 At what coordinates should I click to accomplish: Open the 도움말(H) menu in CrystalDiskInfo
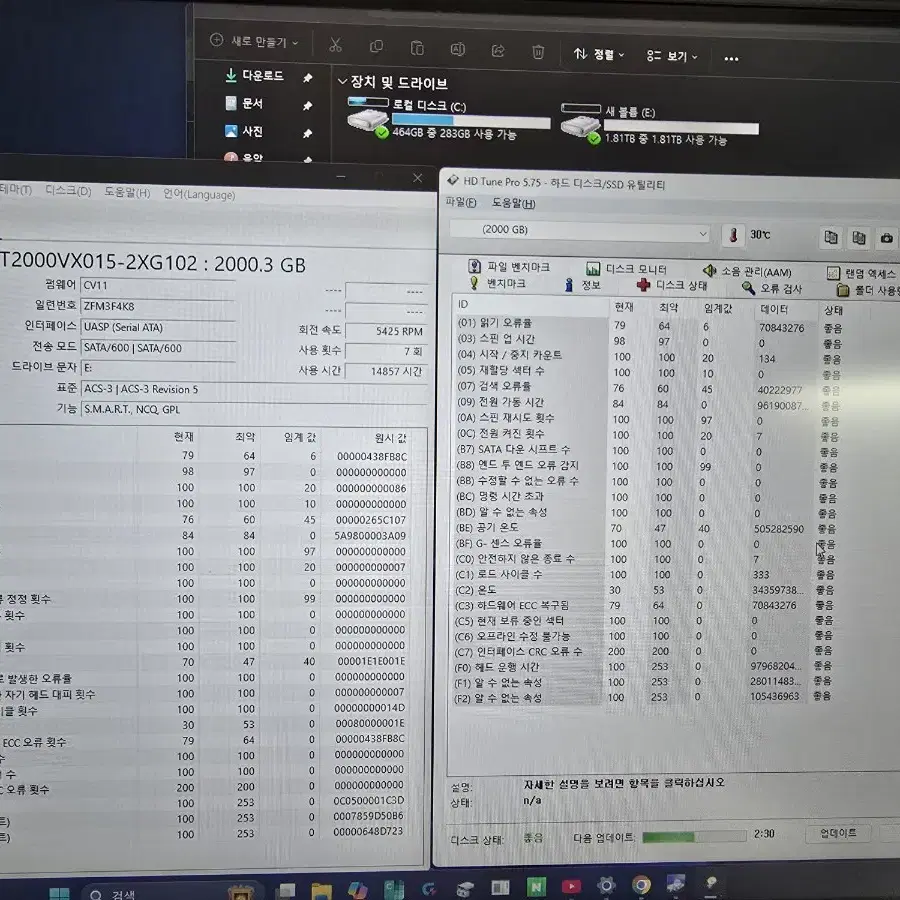pyautogui.click(x=127, y=192)
